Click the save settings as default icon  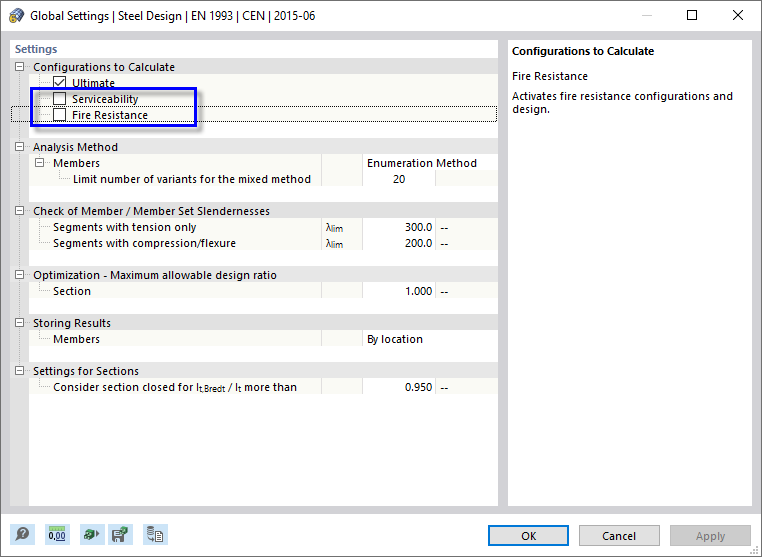pyautogui.click(x=120, y=535)
